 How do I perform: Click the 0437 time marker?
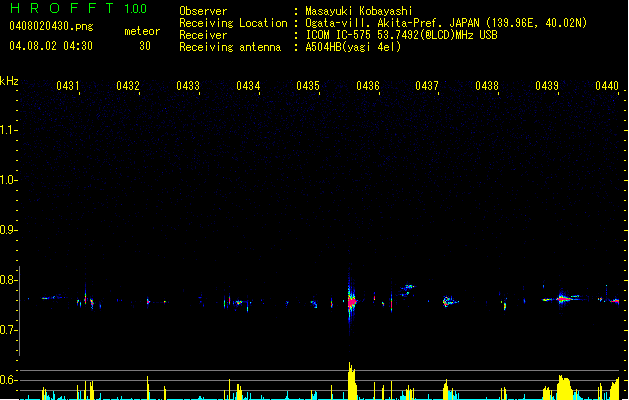pyautogui.click(x=427, y=86)
